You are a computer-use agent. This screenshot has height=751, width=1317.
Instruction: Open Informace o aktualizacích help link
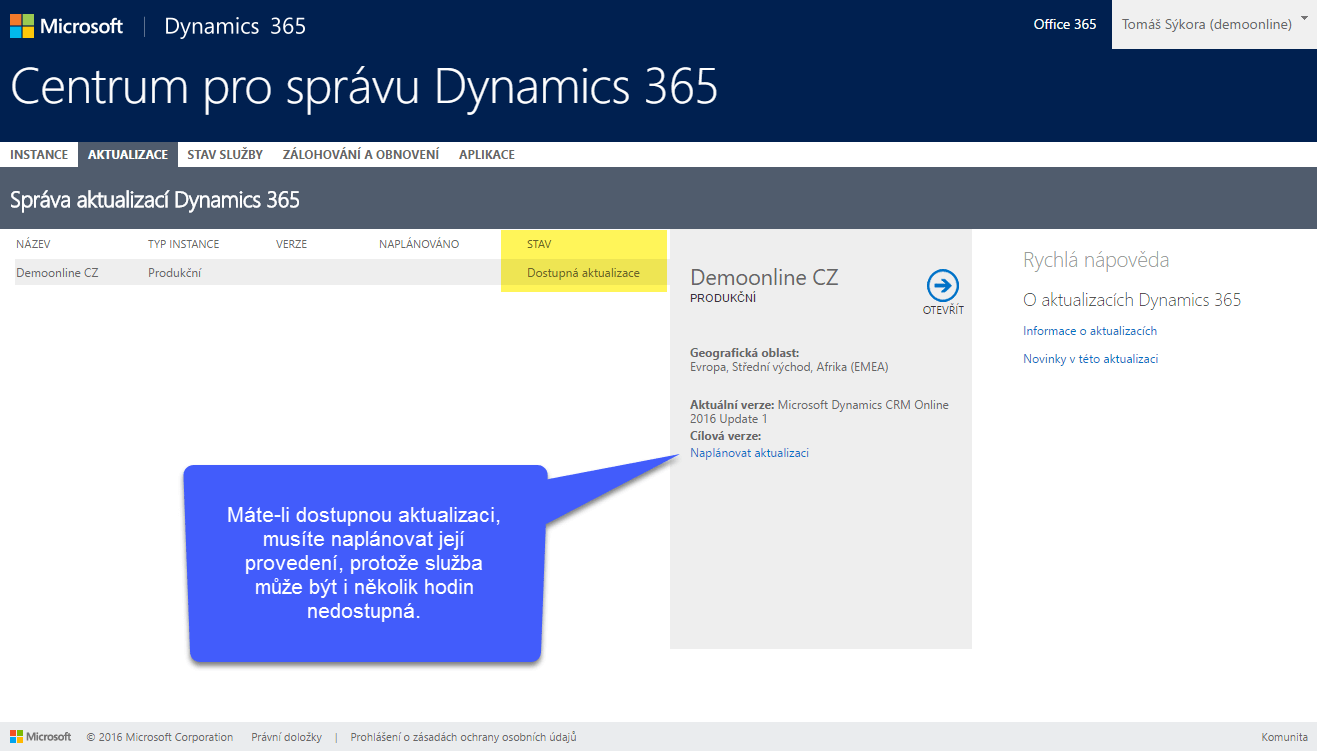point(1090,331)
